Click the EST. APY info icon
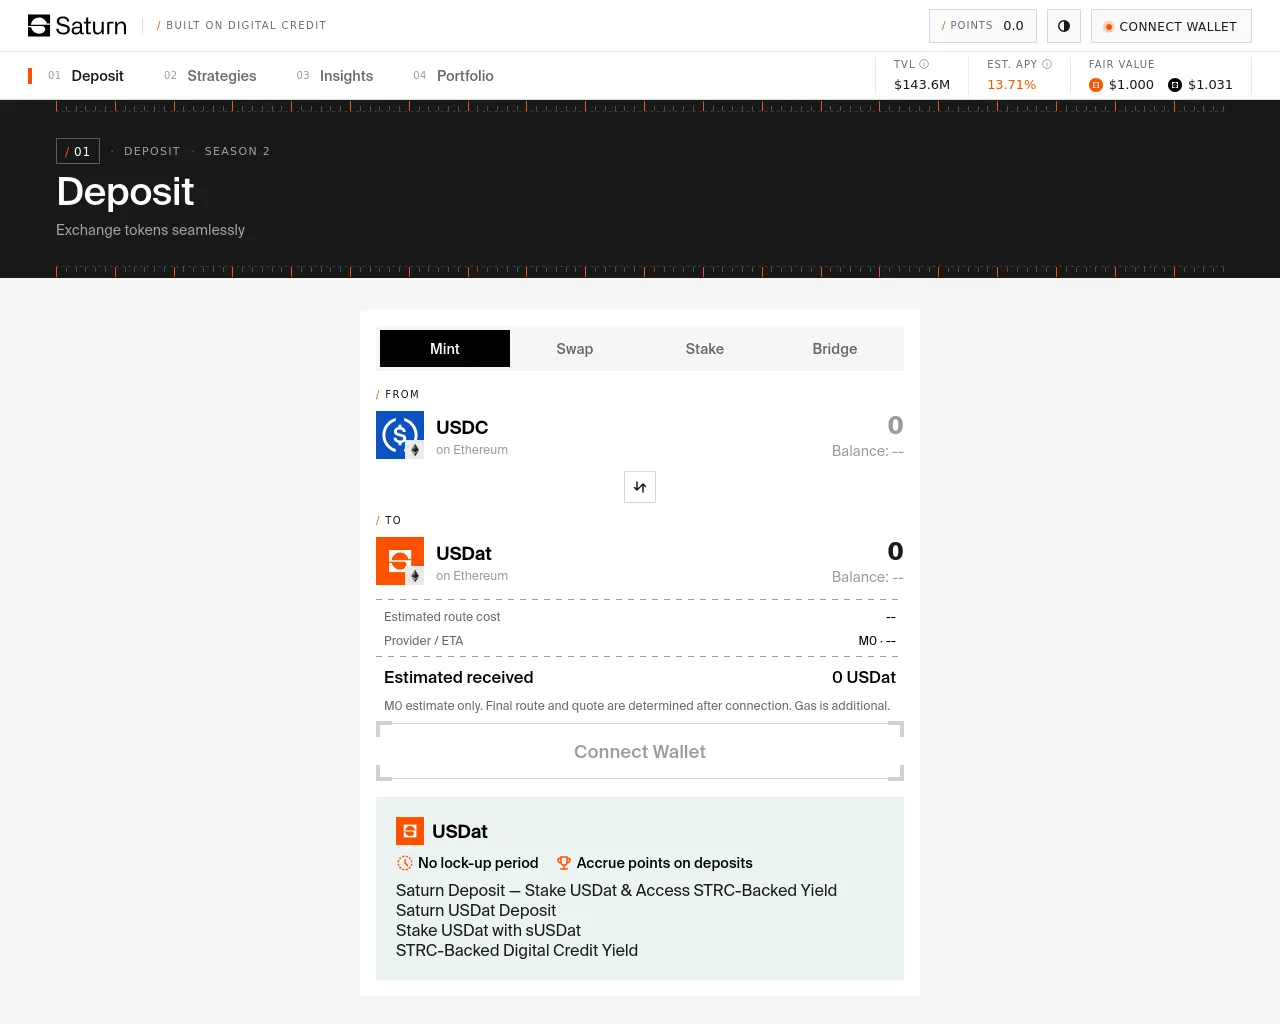Image resolution: width=1280 pixels, height=1024 pixels. 1047,64
